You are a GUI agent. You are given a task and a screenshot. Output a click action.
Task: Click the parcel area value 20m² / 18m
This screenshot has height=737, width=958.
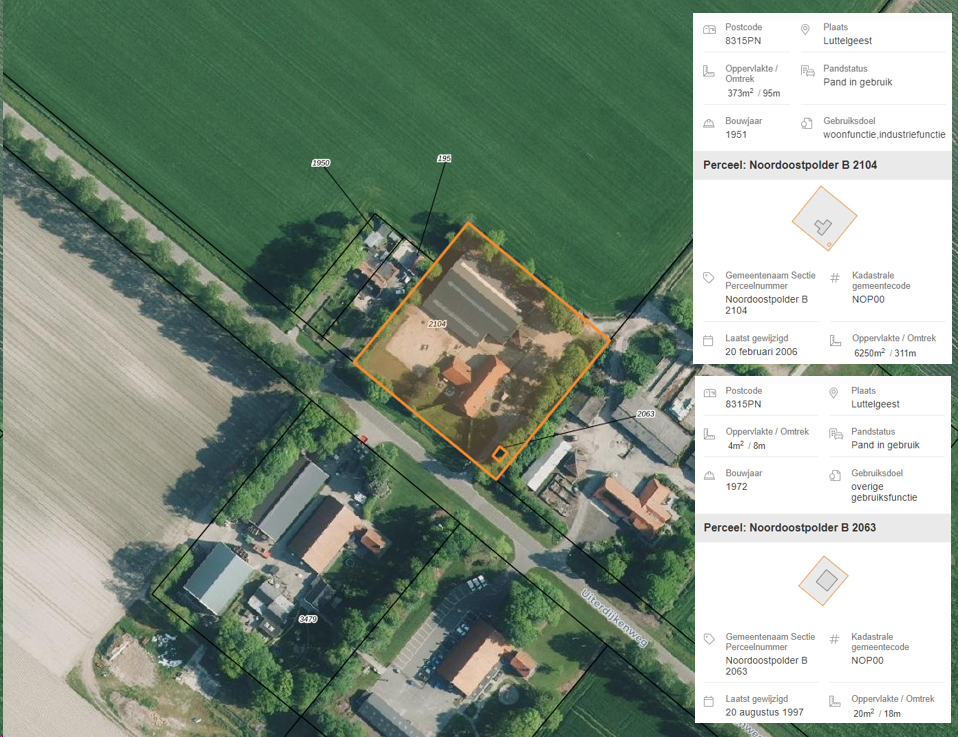pyautogui.click(x=877, y=713)
